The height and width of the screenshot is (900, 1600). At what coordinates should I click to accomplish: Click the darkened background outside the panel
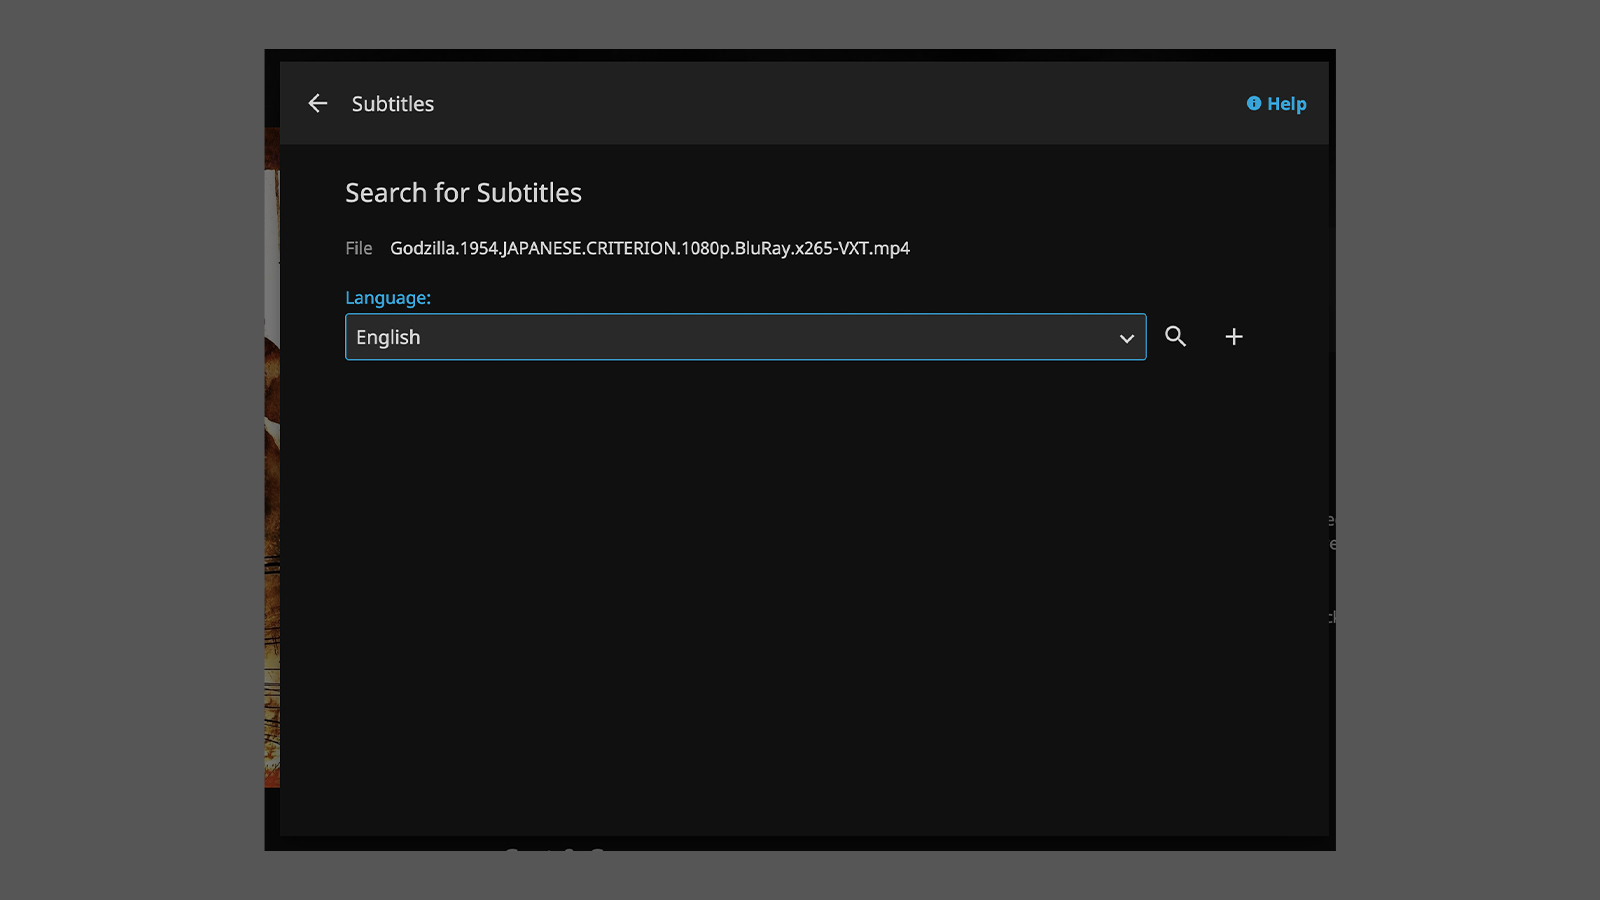(130, 450)
